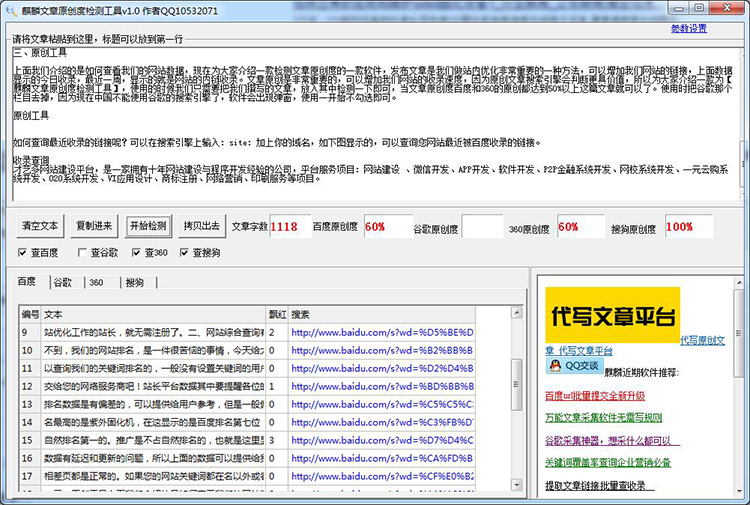This screenshot has width=750, height=505.
Task: Open 提取文章链接批量查收录 link
Action: (600, 485)
